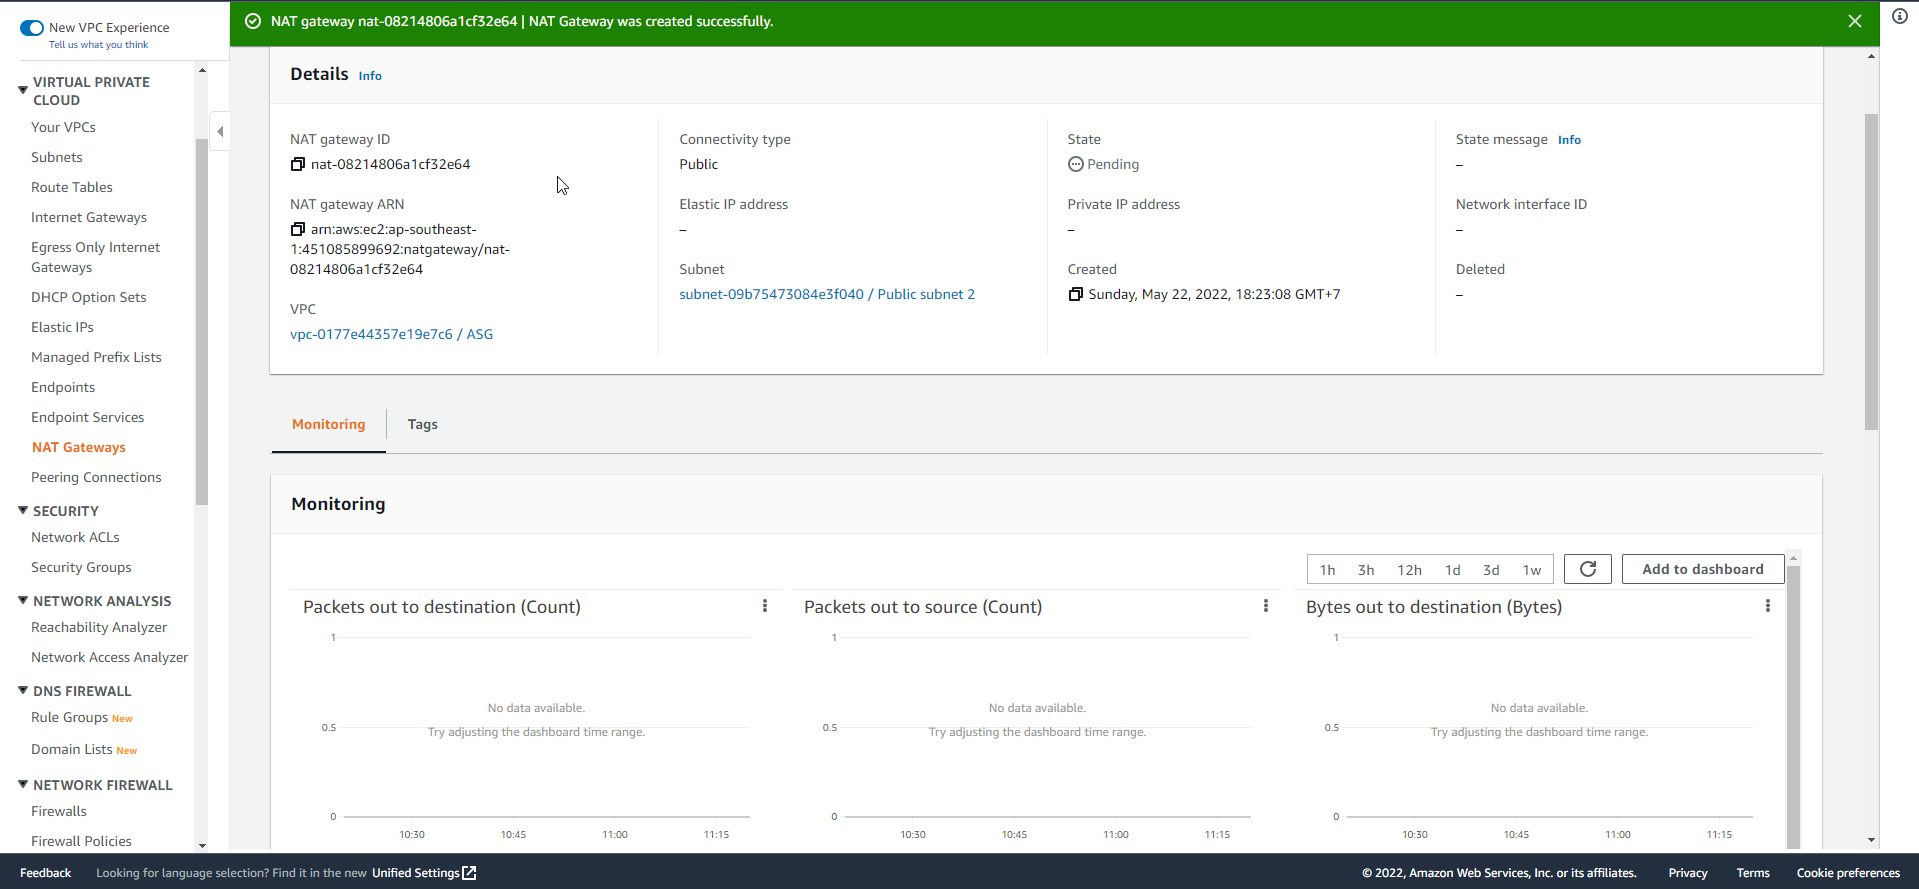
Task: Click the Pending state status icon
Action: pos(1075,164)
